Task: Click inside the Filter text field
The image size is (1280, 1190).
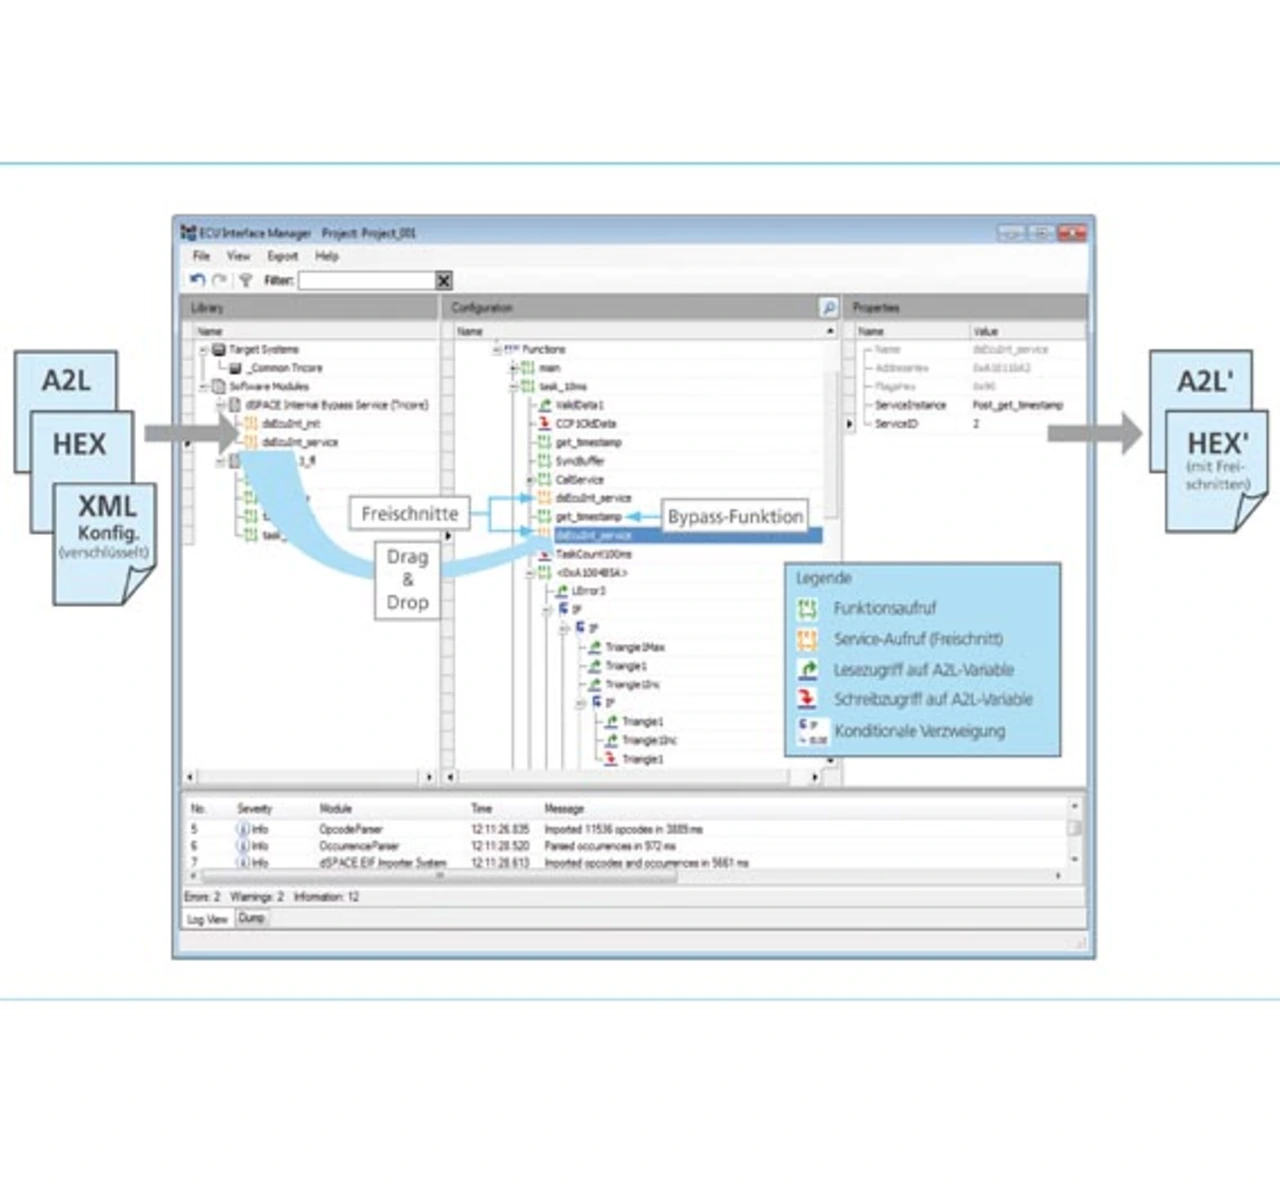Action: pyautogui.click(x=366, y=281)
